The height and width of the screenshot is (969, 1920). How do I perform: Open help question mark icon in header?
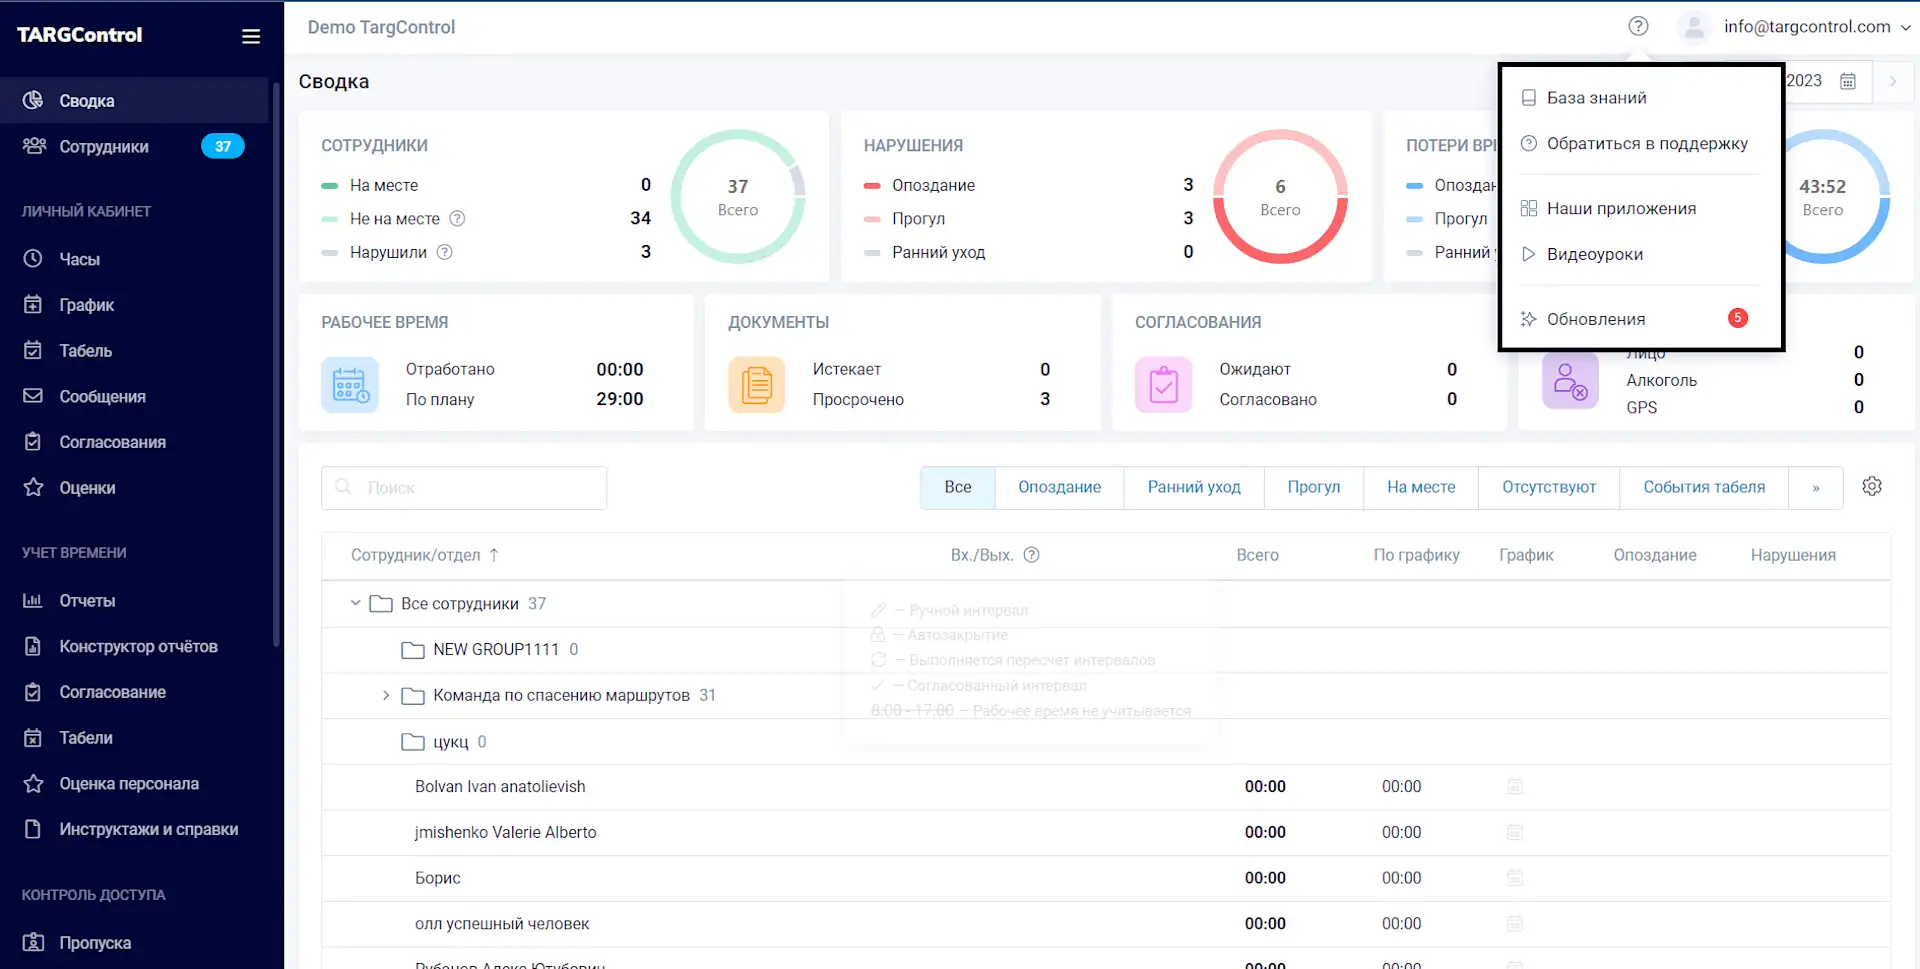pyautogui.click(x=1638, y=27)
